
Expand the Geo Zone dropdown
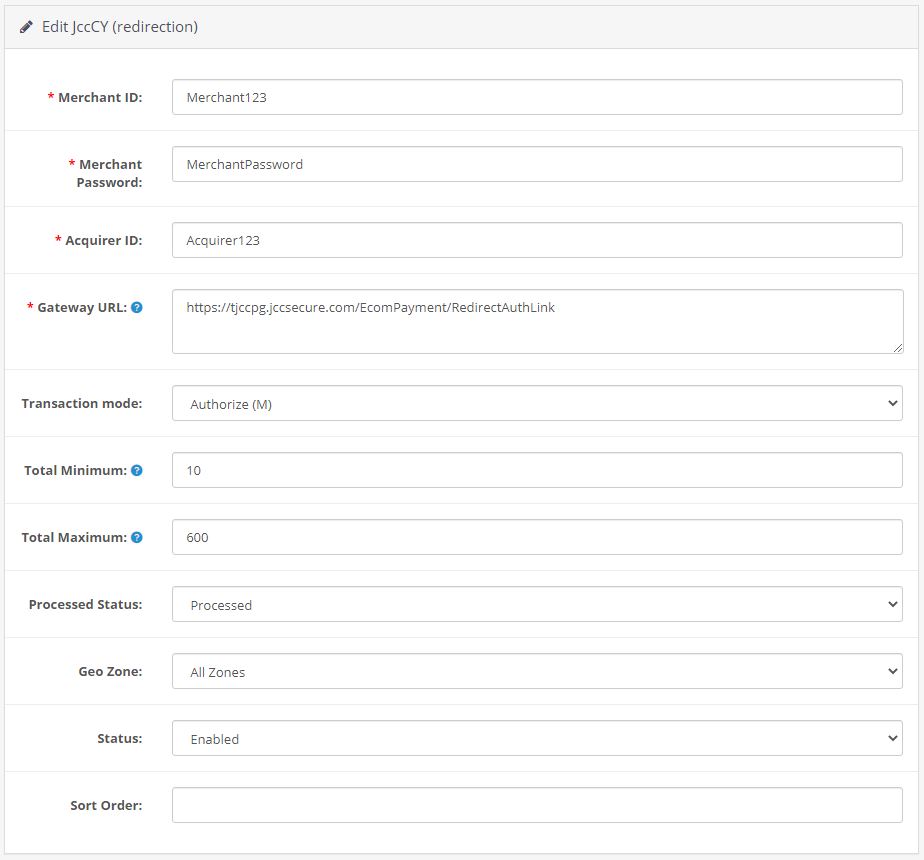(537, 671)
